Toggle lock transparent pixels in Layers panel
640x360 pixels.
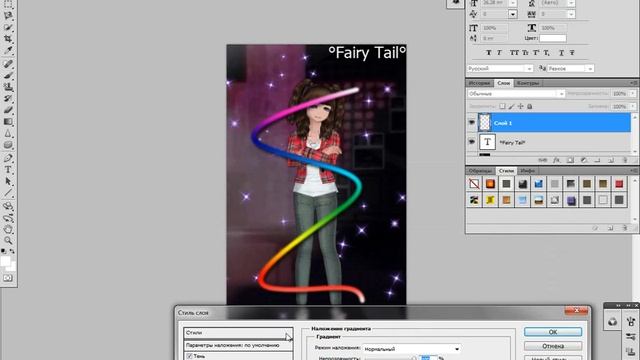pyautogui.click(x=502, y=107)
